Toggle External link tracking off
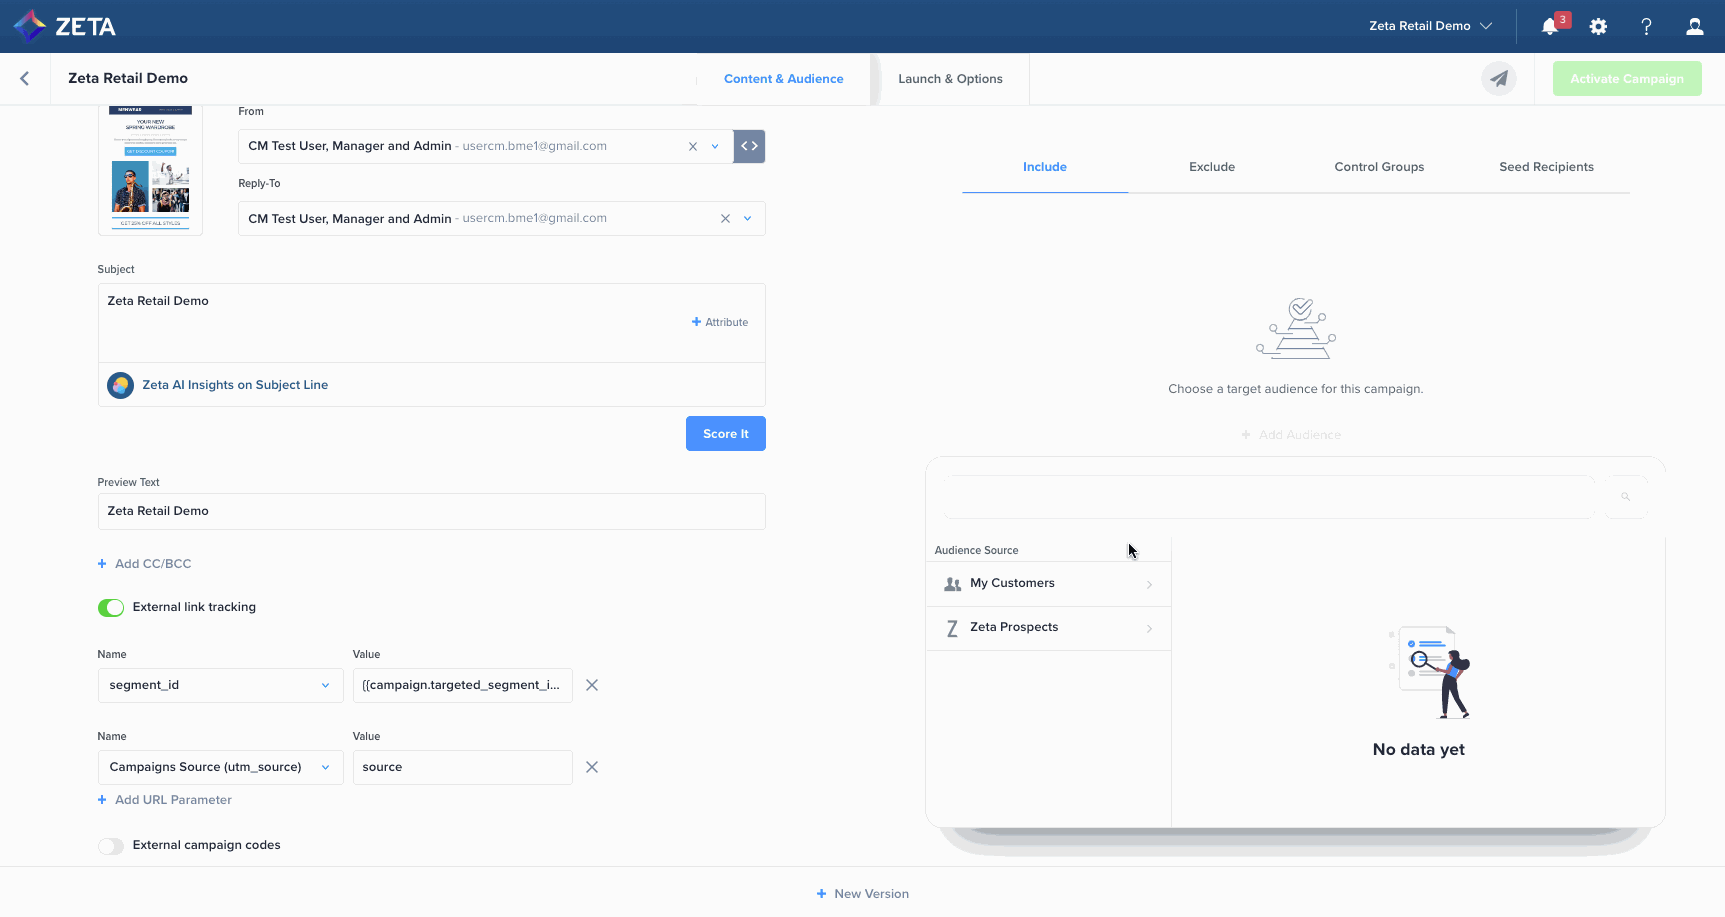1725x917 pixels. (111, 607)
